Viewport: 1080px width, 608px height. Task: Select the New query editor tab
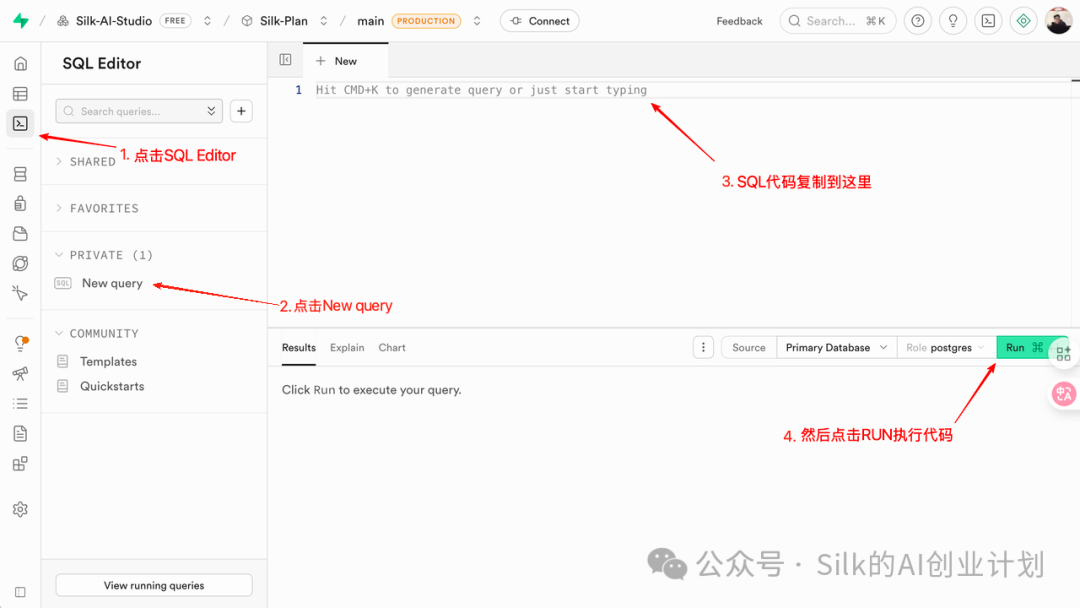[345, 61]
